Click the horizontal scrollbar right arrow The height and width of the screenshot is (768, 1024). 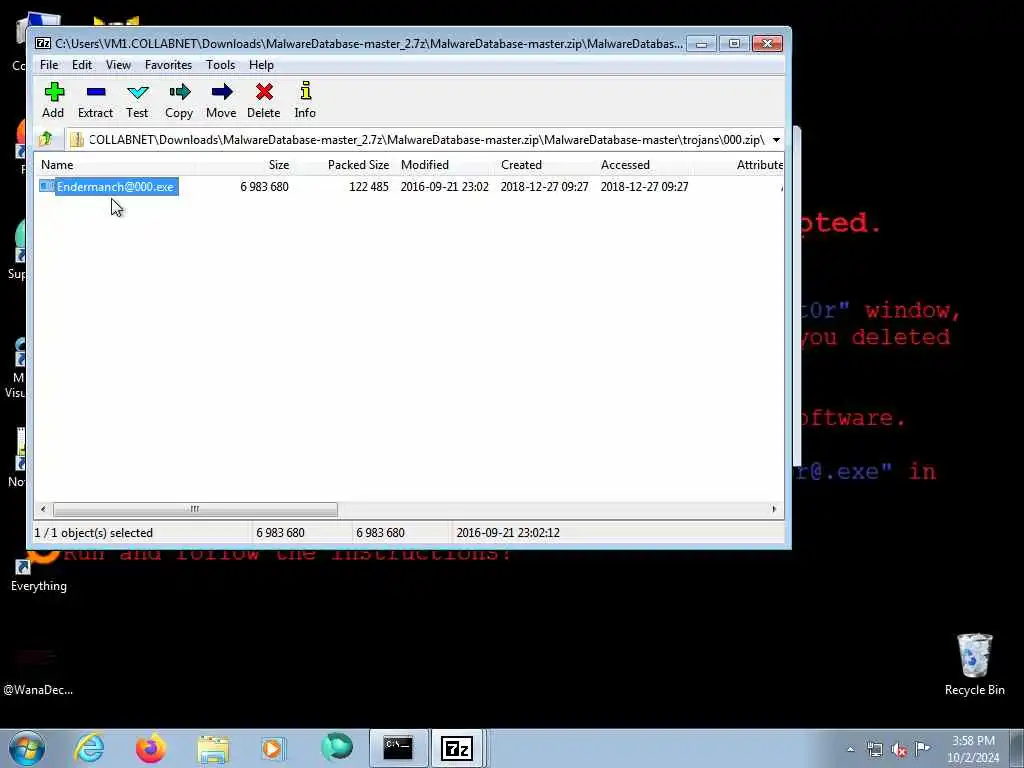click(775, 509)
